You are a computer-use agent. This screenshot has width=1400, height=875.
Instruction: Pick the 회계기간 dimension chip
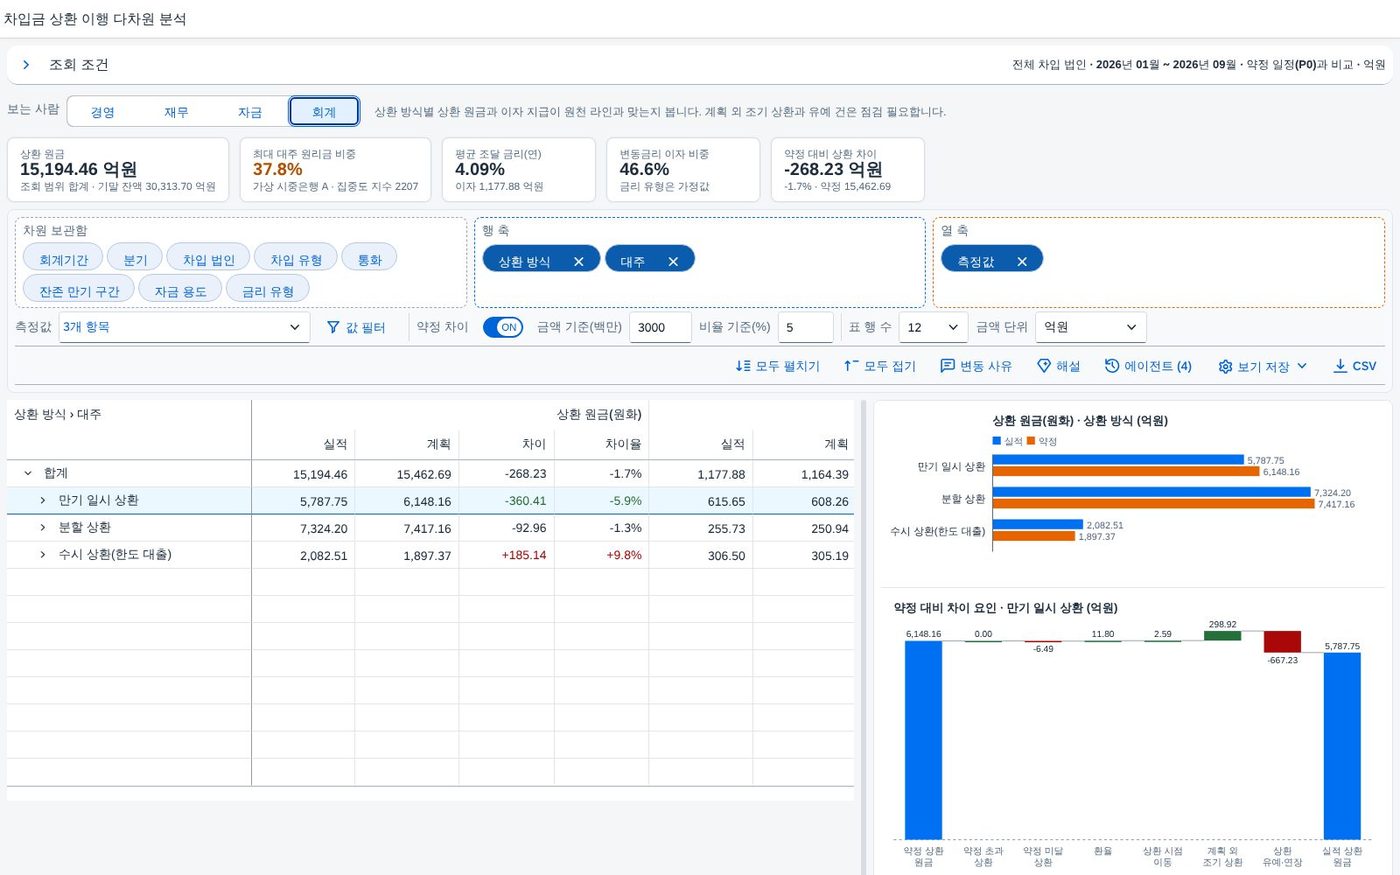tap(63, 259)
